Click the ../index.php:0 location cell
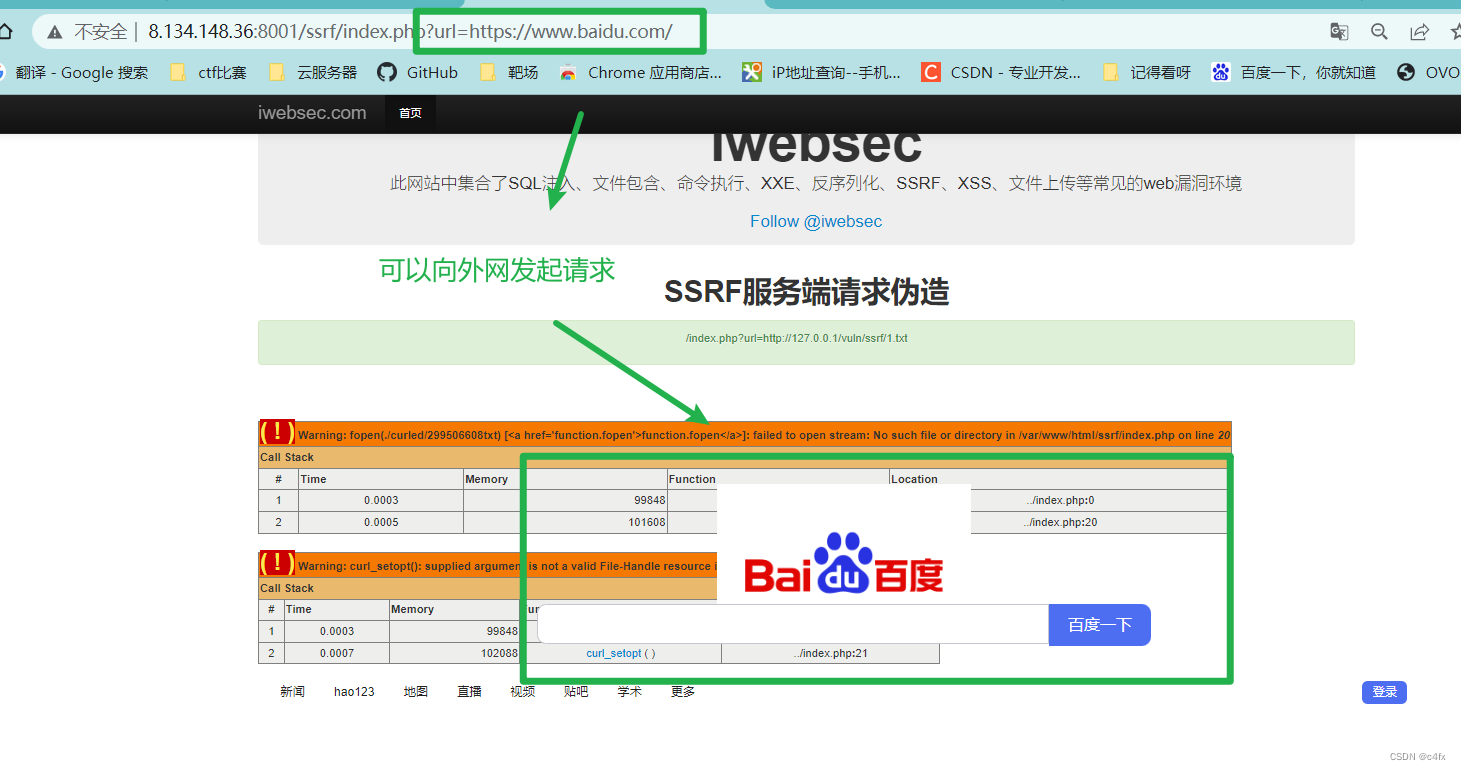Viewport: 1461px width, 770px height. [1061, 500]
